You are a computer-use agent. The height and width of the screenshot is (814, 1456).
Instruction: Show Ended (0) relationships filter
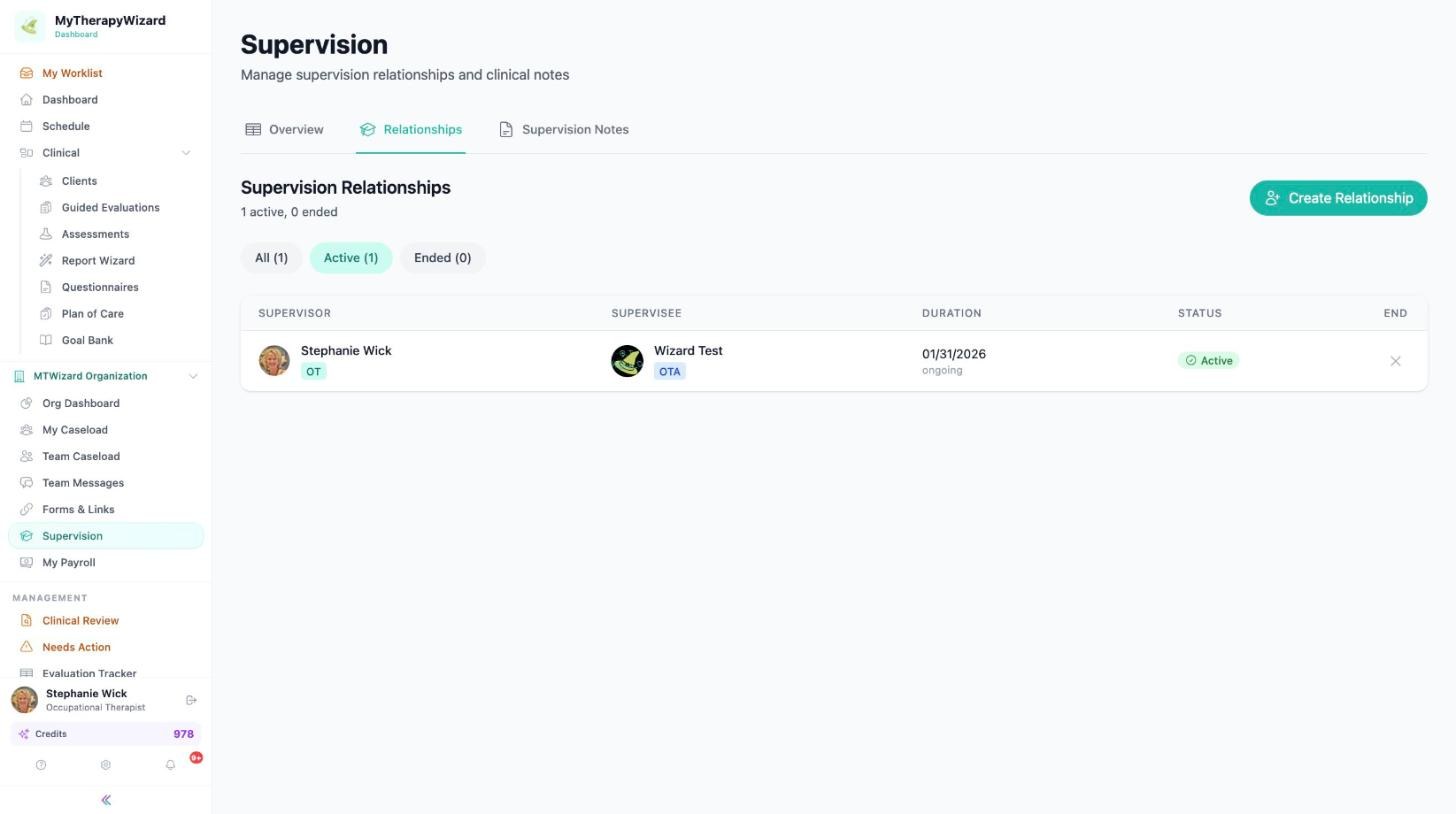443,258
